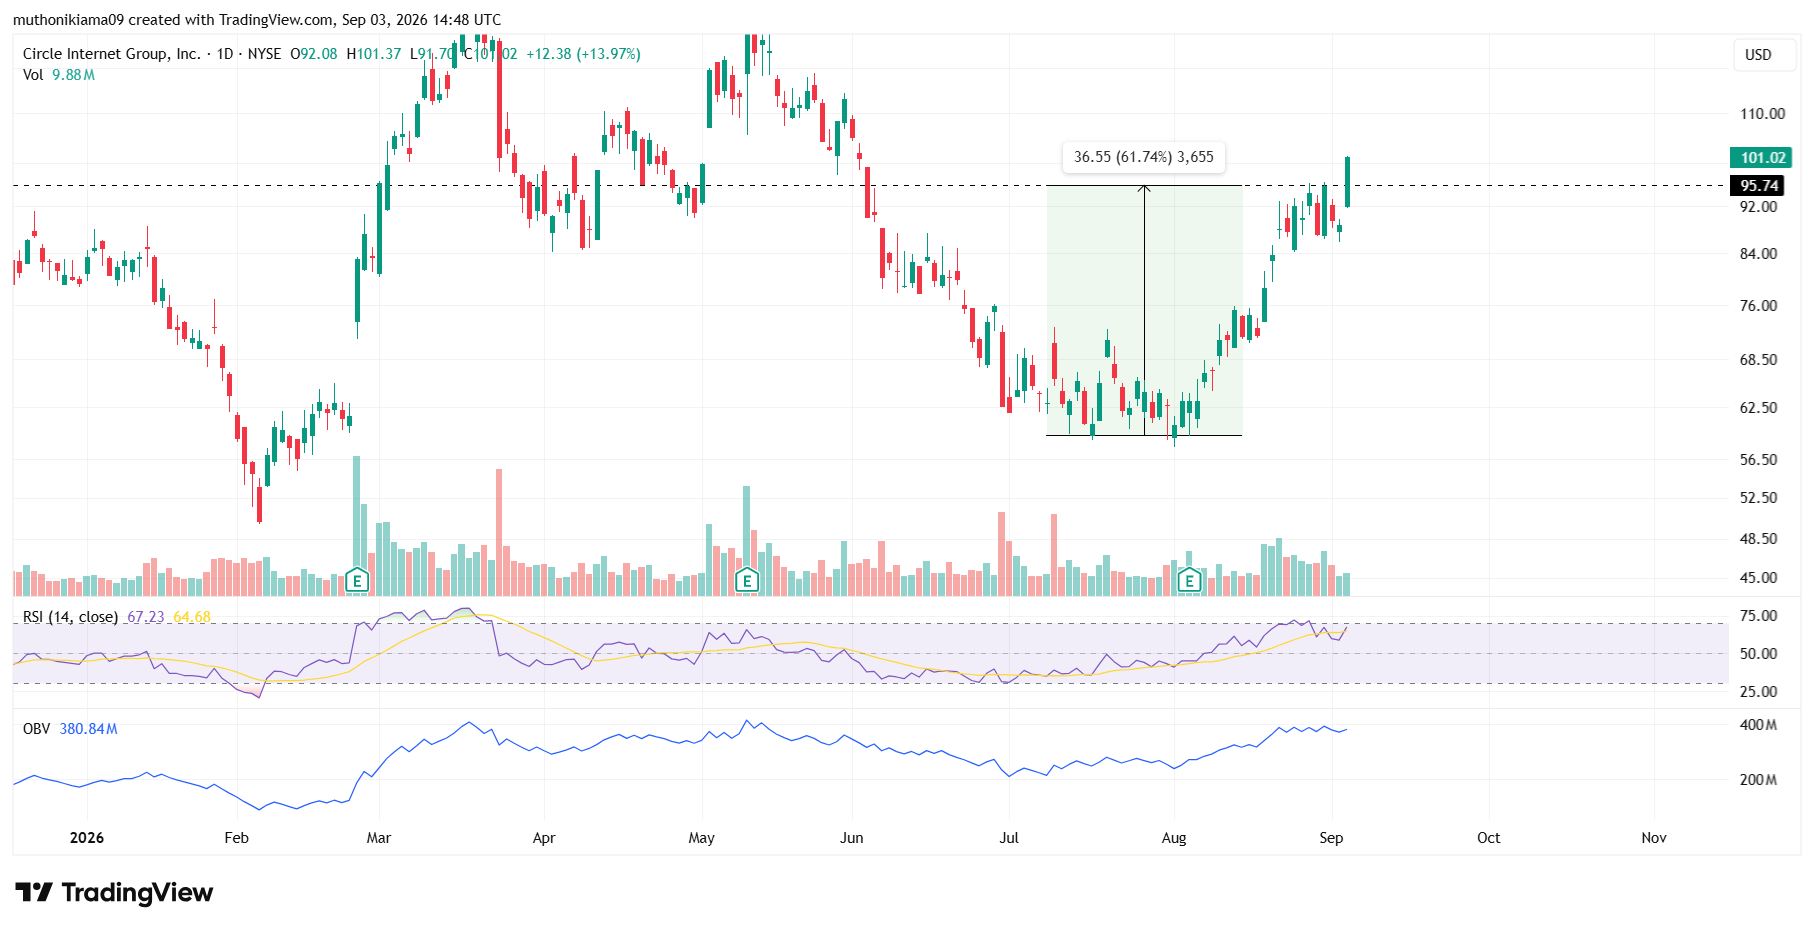Open the earnings marker in May
The width and height of the screenshot is (1814, 930).
click(746, 580)
